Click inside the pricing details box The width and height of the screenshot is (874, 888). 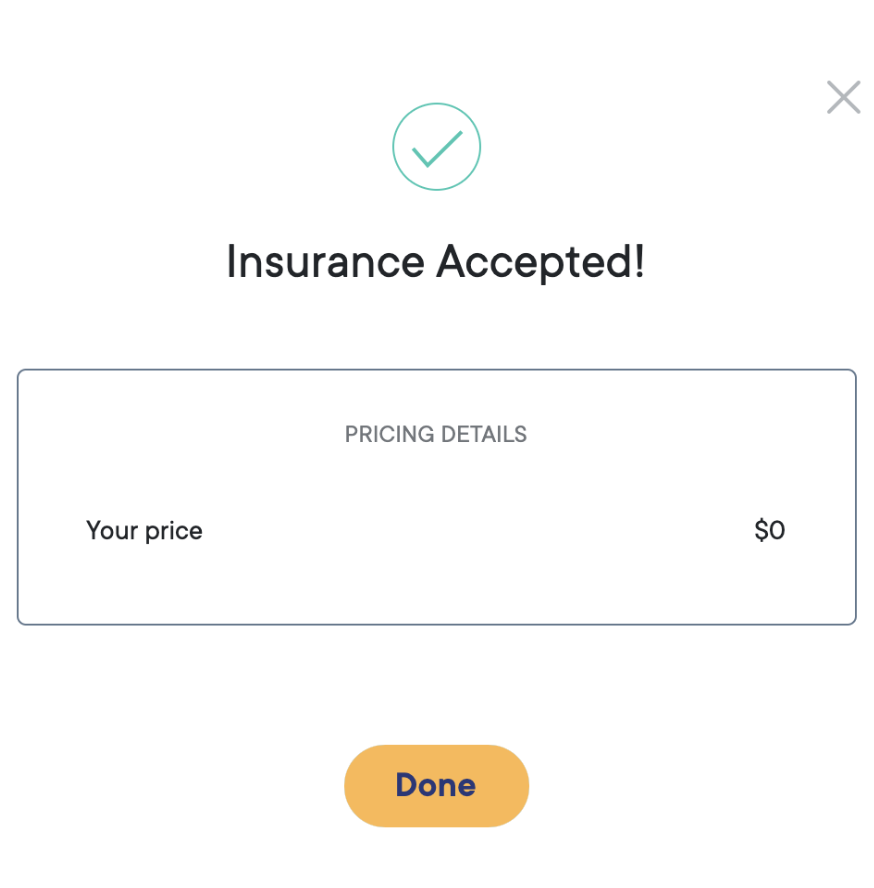pyautogui.click(x=436, y=497)
